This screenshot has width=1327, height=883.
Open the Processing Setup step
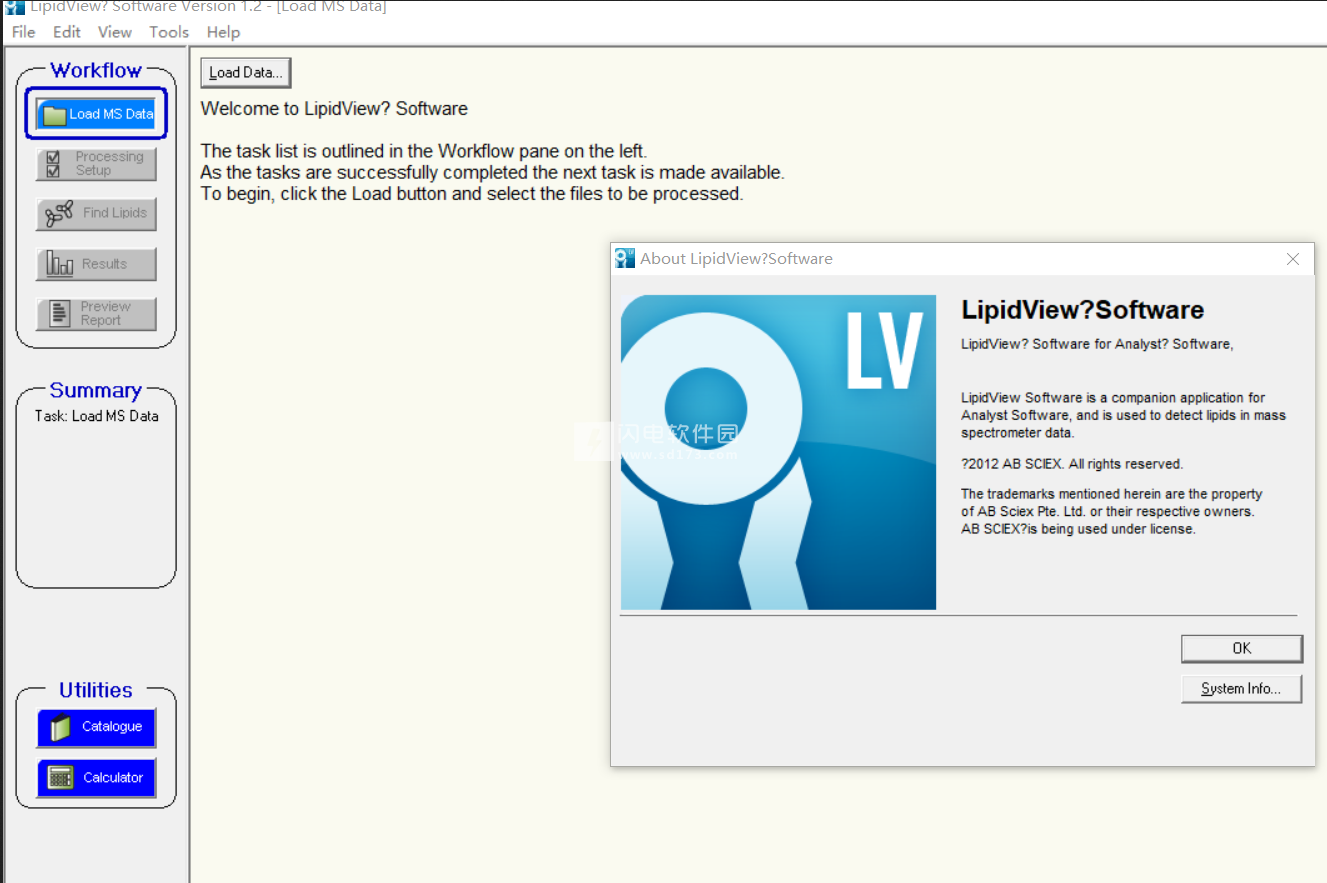pyautogui.click(x=96, y=164)
